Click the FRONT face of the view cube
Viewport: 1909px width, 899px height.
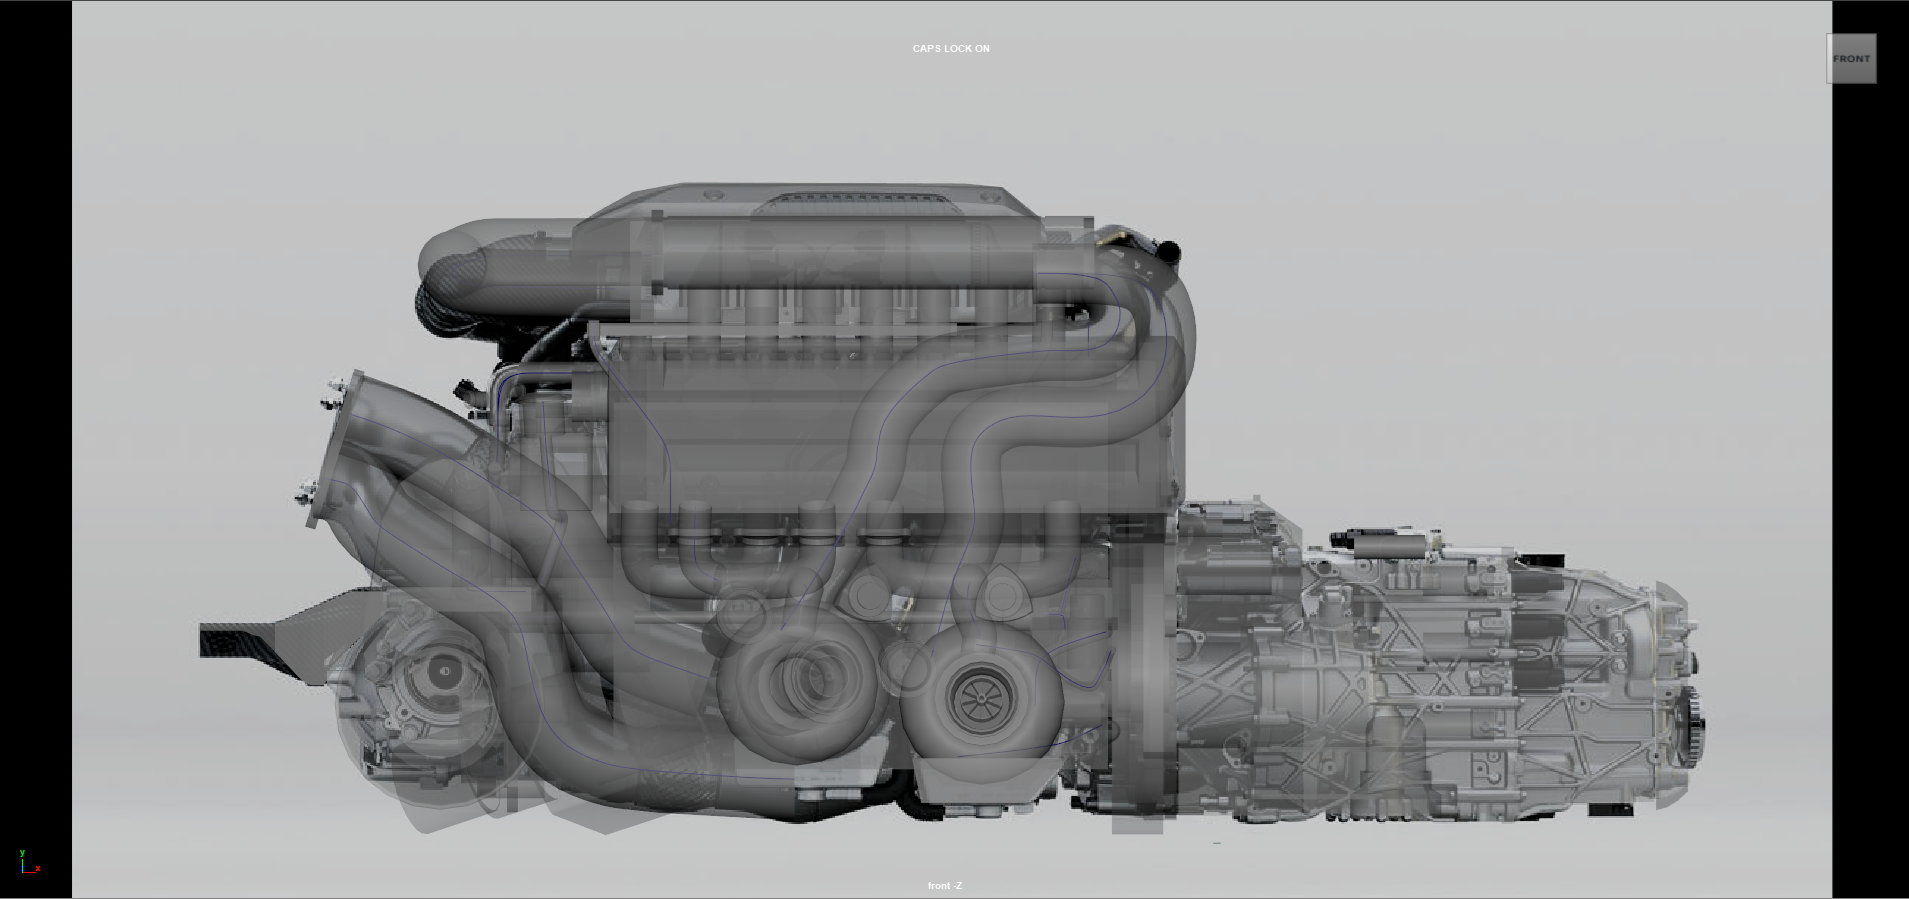[x=1851, y=59]
